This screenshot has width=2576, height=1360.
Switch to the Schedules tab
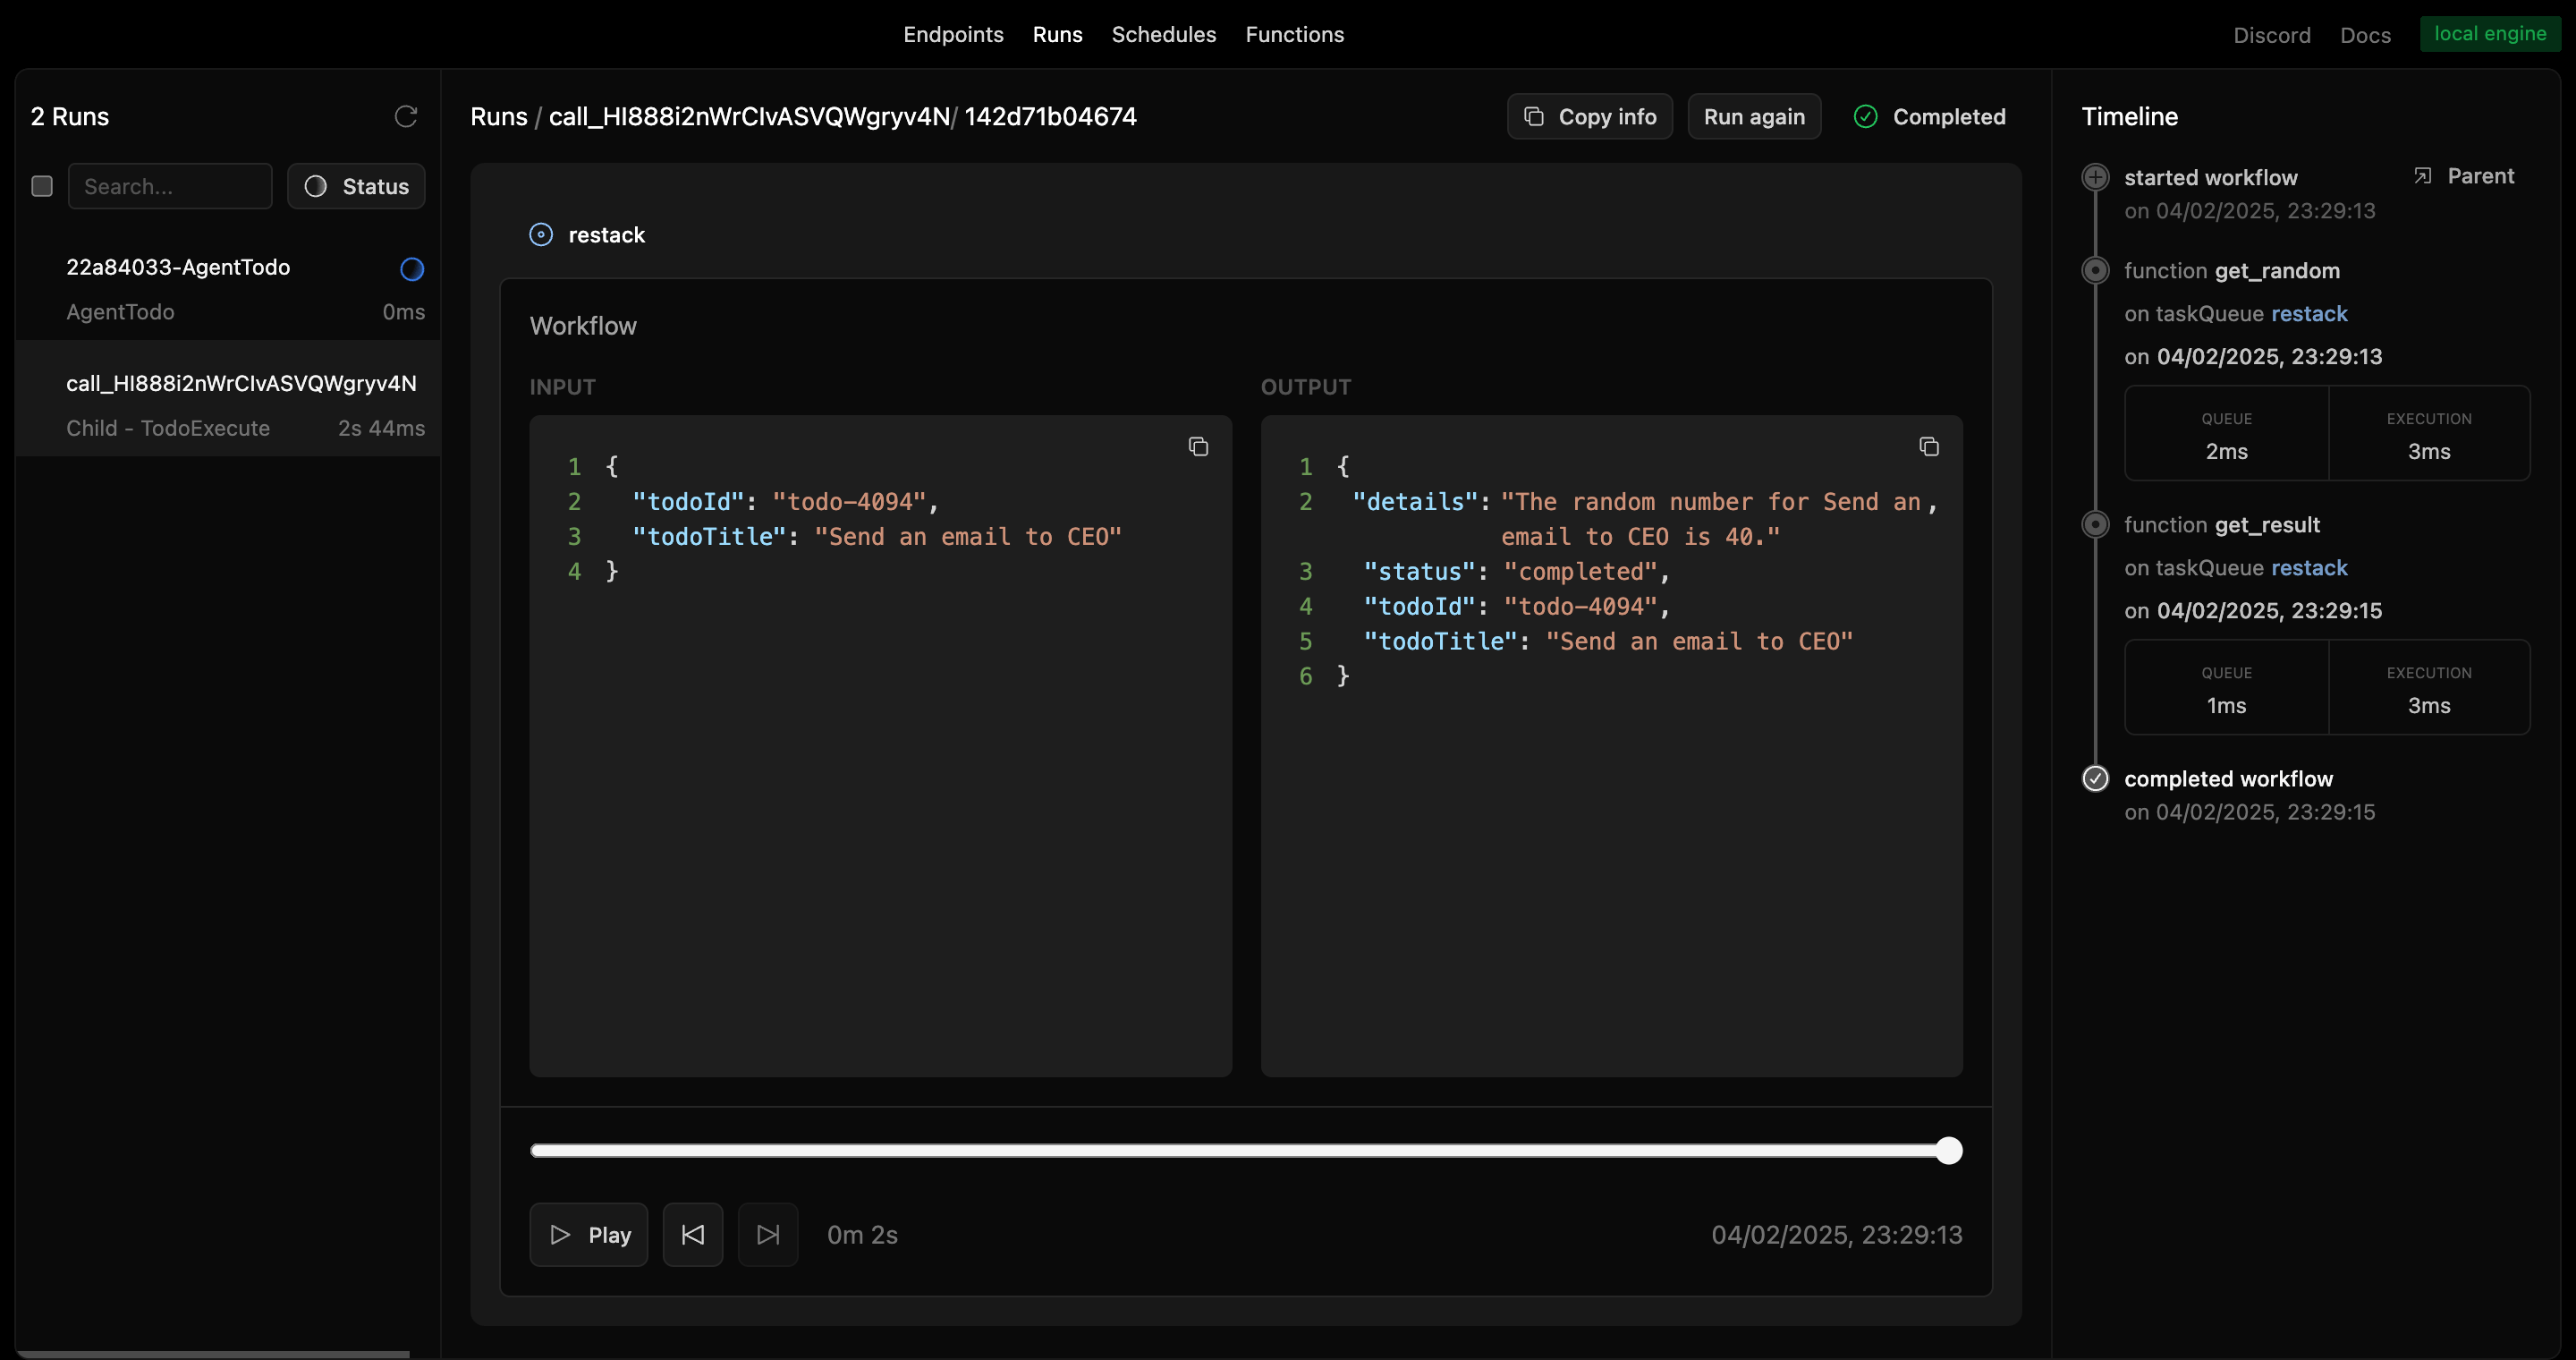tap(1163, 34)
